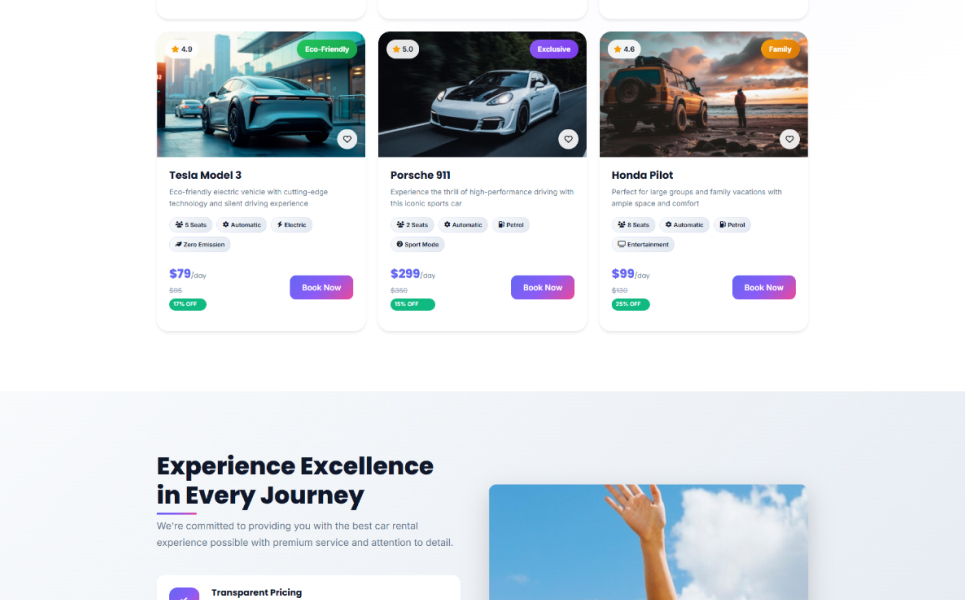Screen dimensions: 965x600
Task: Click the Electric fuel type chip
Action: [291, 225]
